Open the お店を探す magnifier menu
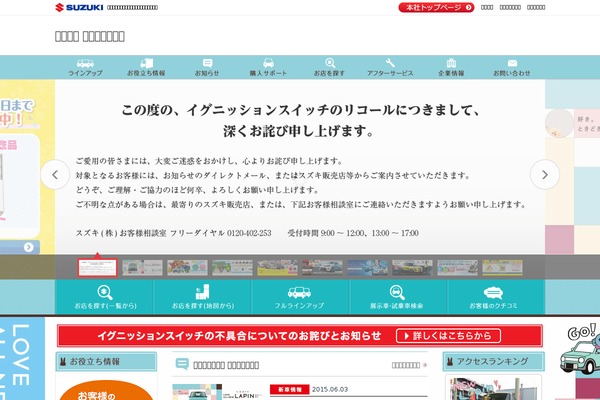Viewport: 600px width, 400px height. coord(329,68)
